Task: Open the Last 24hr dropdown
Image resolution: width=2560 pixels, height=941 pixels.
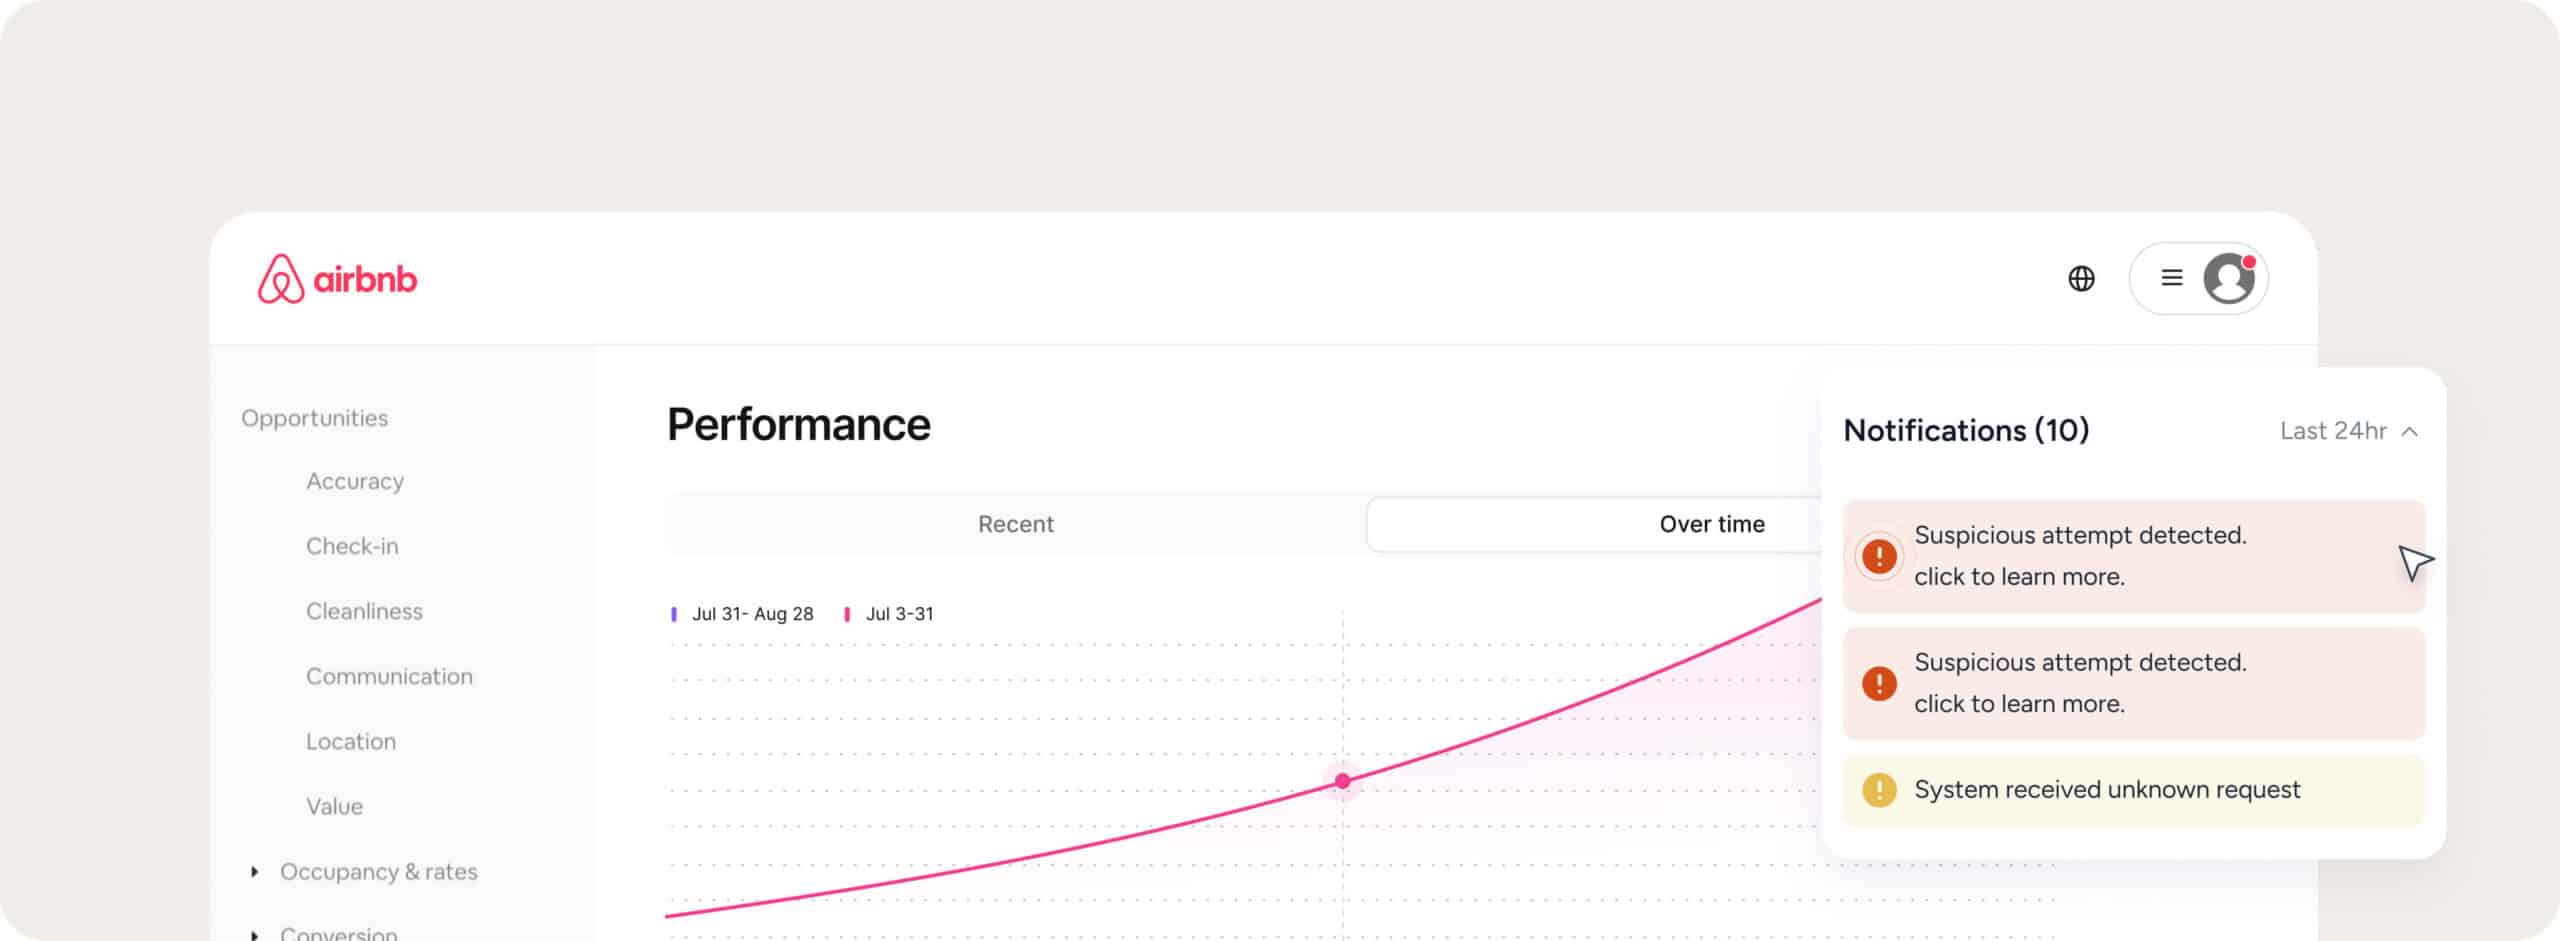Action: click(x=2348, y=431)
